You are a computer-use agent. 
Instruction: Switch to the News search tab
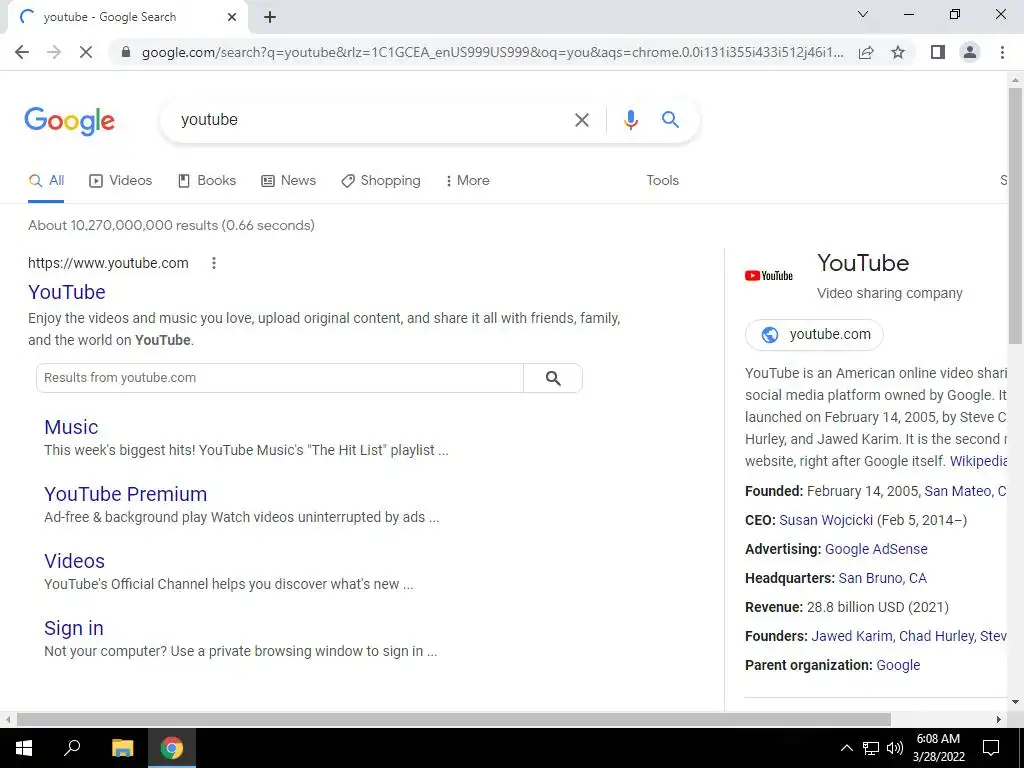pyautogui.click(x=289, y=180)
